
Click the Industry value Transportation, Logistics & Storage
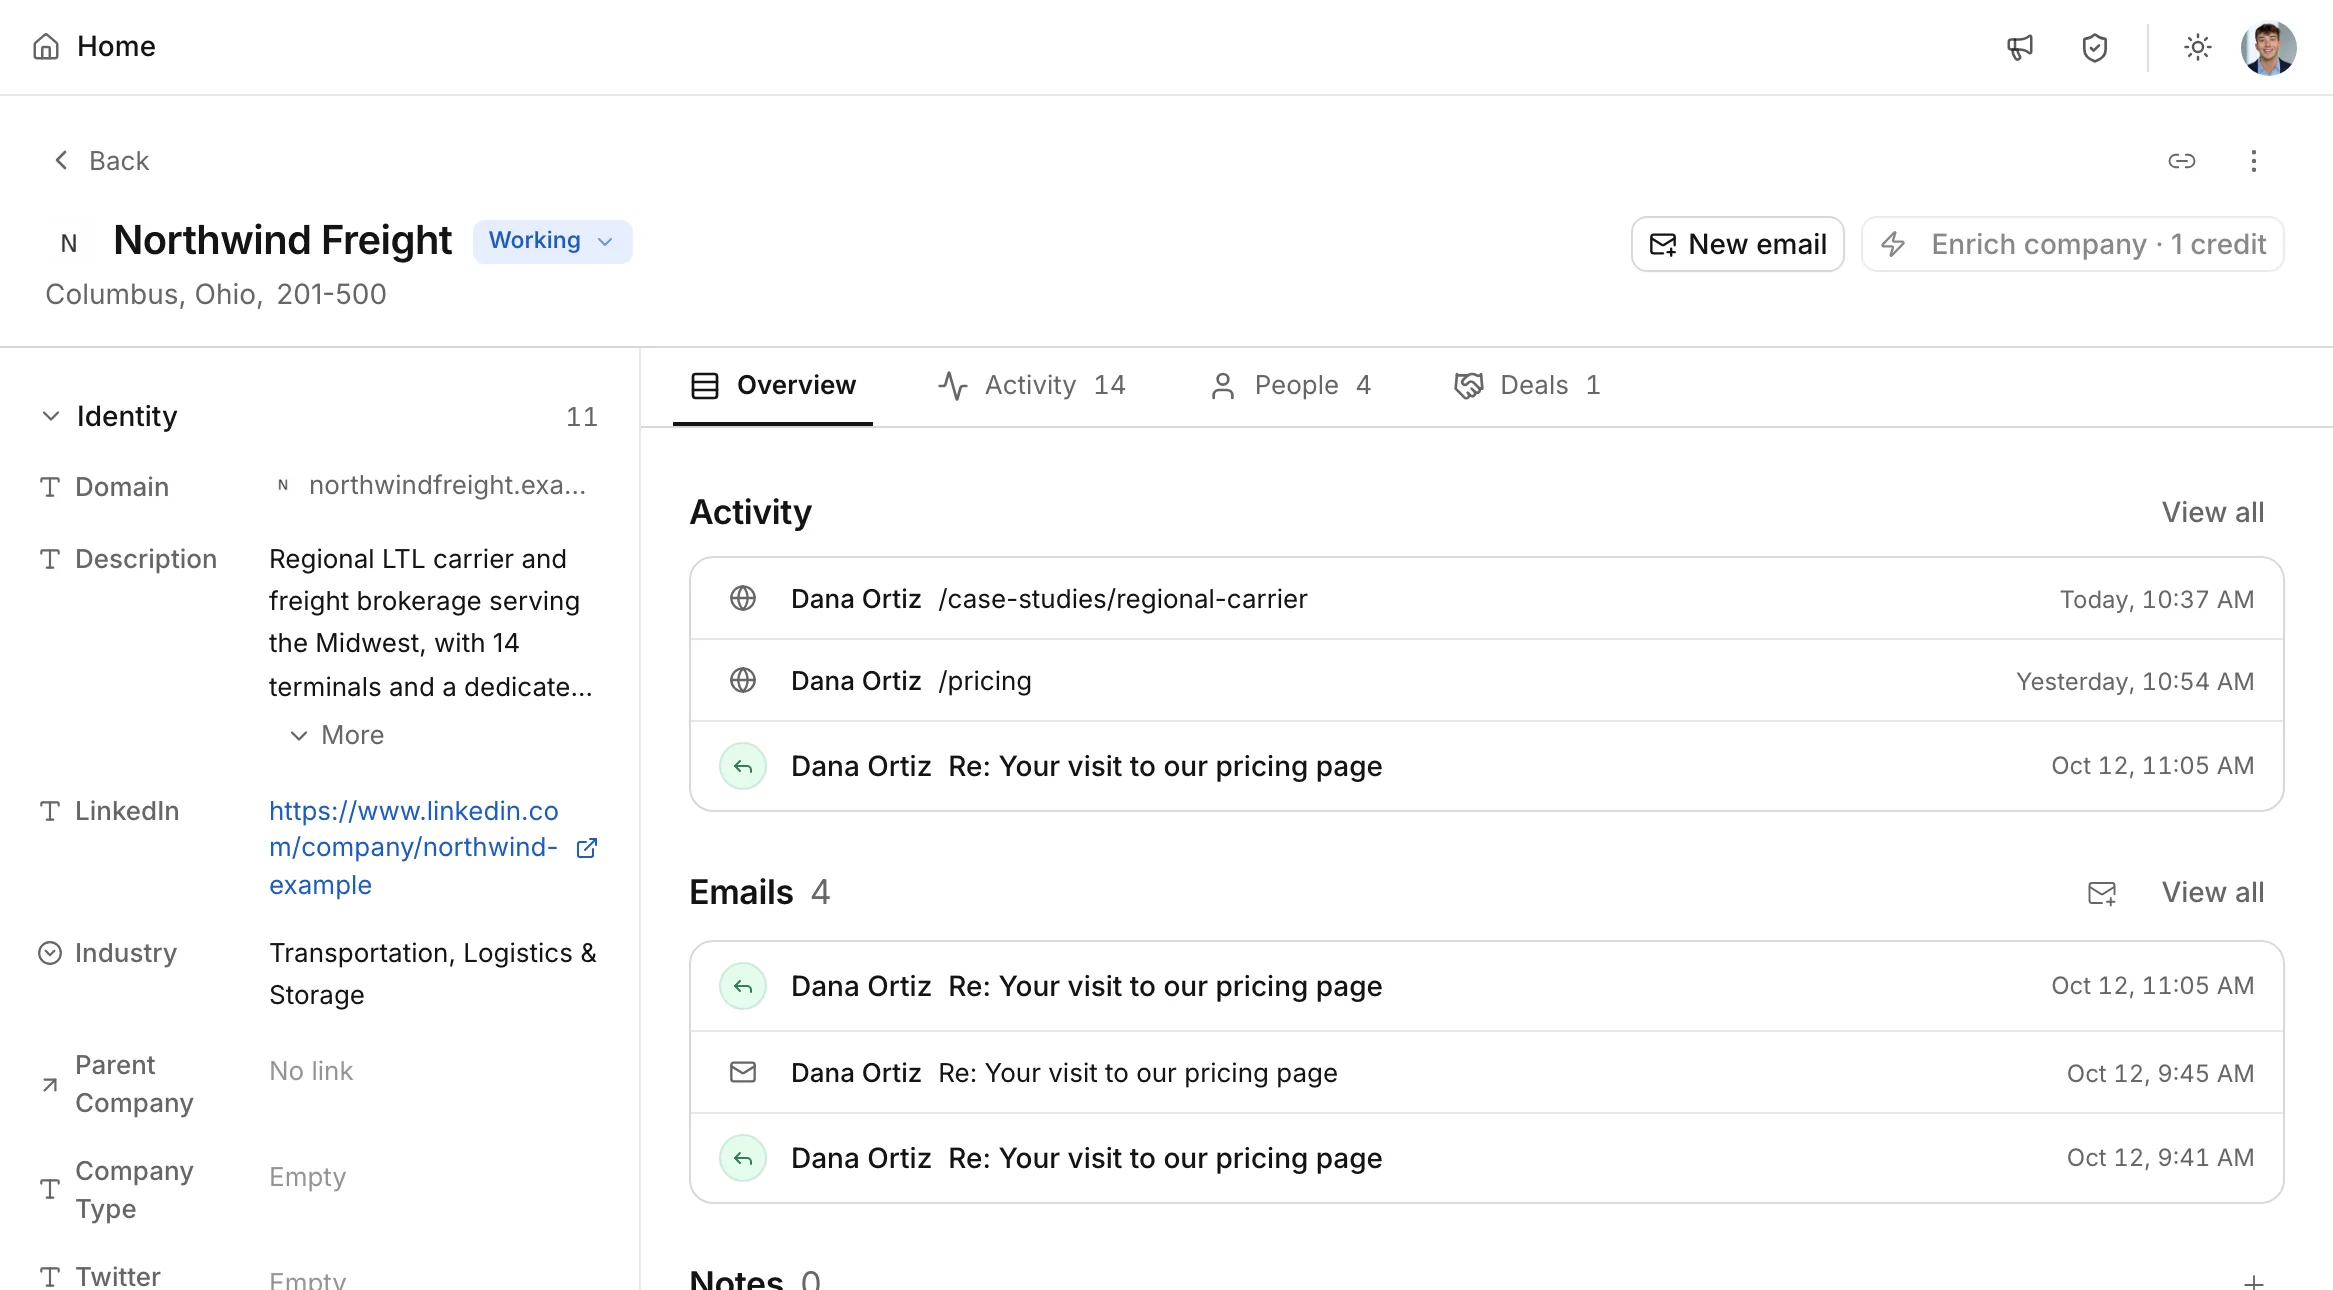pyautogui.click(x=432, y=974)
